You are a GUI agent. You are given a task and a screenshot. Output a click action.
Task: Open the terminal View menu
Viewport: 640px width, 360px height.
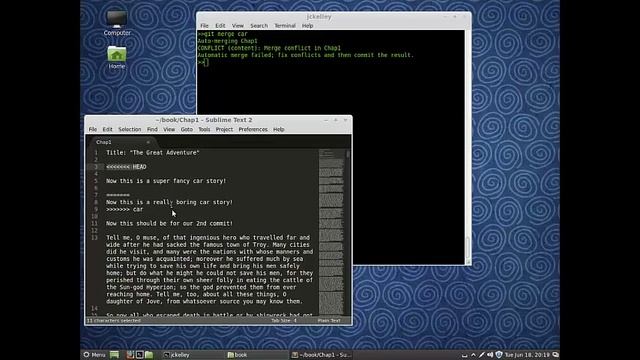pyautogui.click(x=238, y=26)
